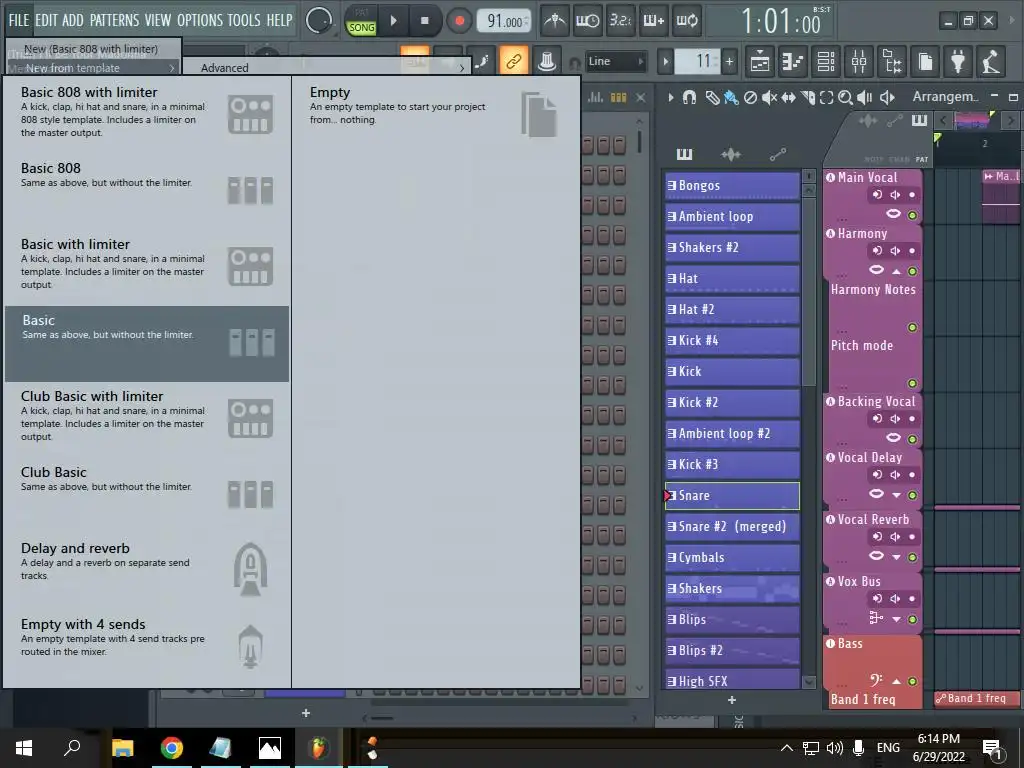
Task: Click the red Record button
Action: pos(459,21)
